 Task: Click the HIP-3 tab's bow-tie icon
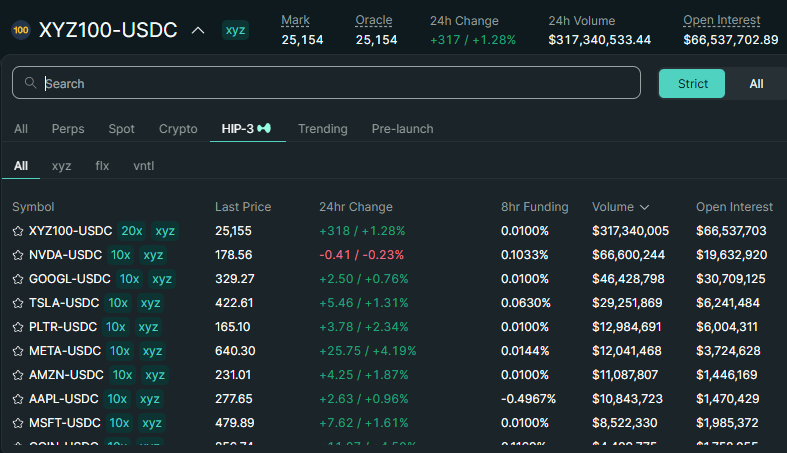[x=264, y=128]
